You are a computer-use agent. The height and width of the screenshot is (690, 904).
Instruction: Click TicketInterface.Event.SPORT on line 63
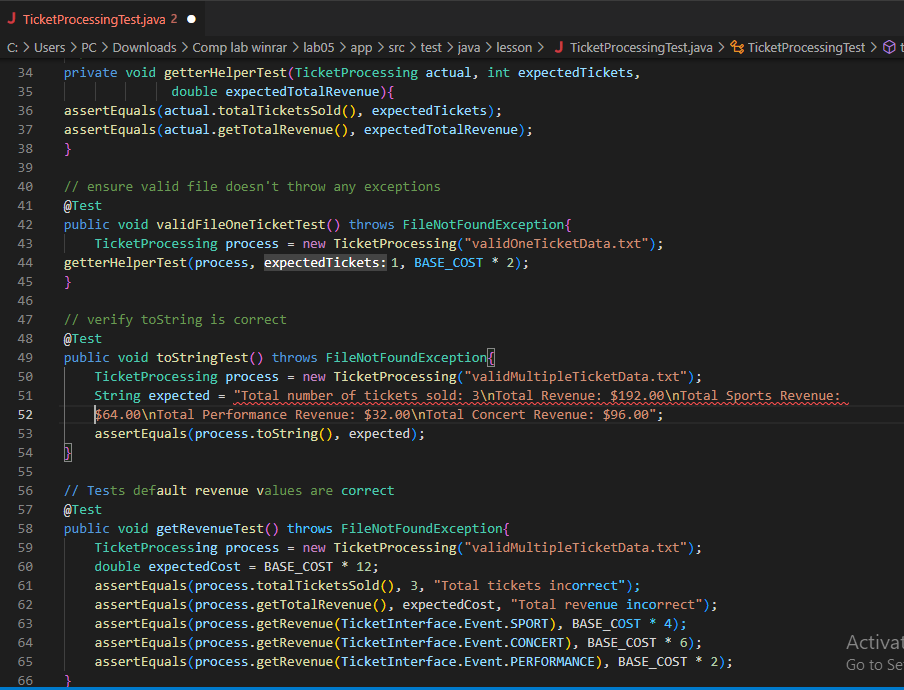click(445, 624)
